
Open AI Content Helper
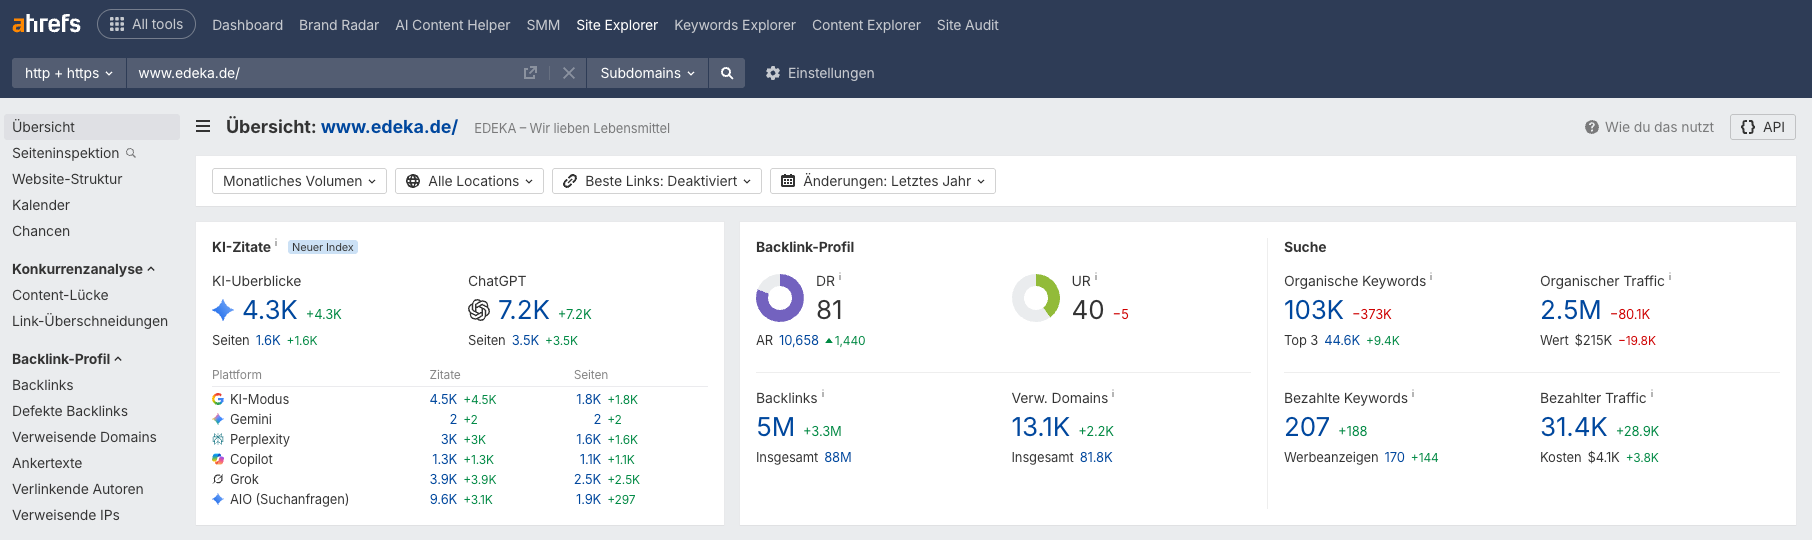(452, 25)
